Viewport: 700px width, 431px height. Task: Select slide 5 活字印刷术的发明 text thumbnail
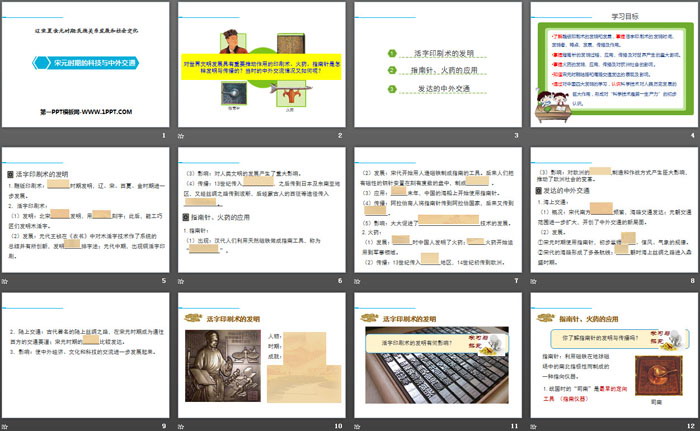pos(86,210)
